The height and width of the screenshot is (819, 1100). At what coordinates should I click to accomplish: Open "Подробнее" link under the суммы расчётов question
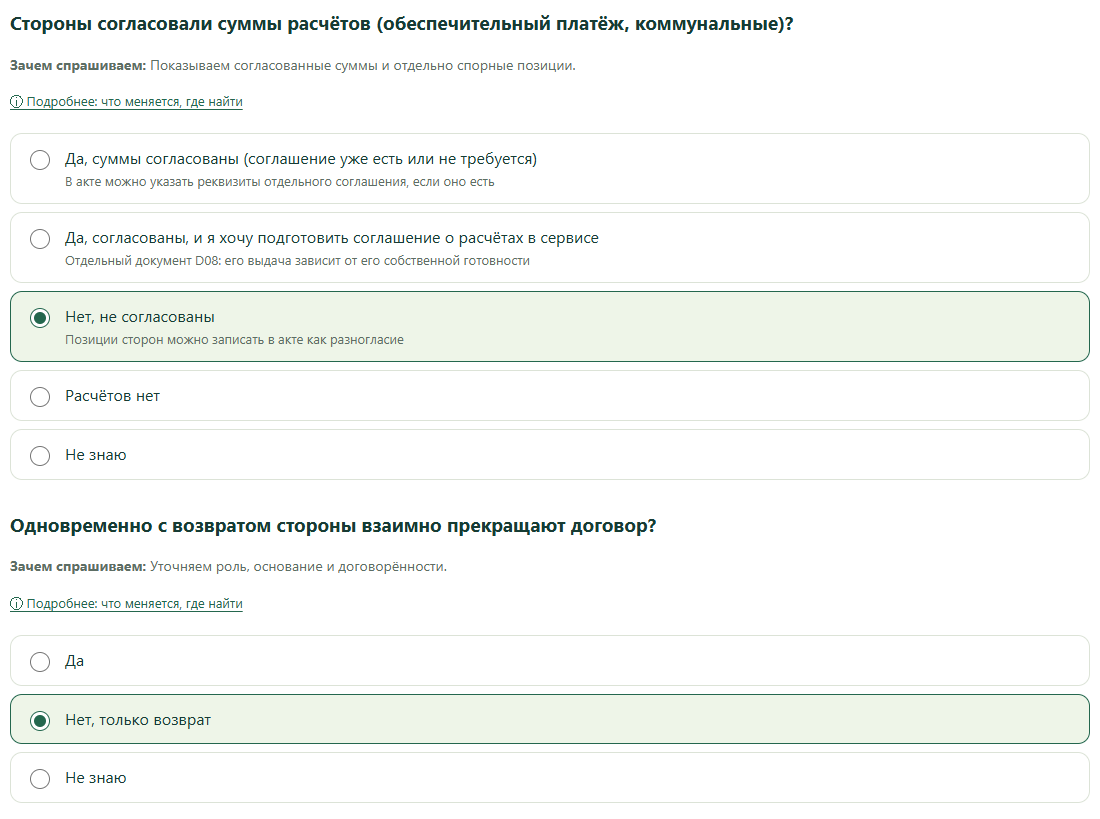point(126,102)
